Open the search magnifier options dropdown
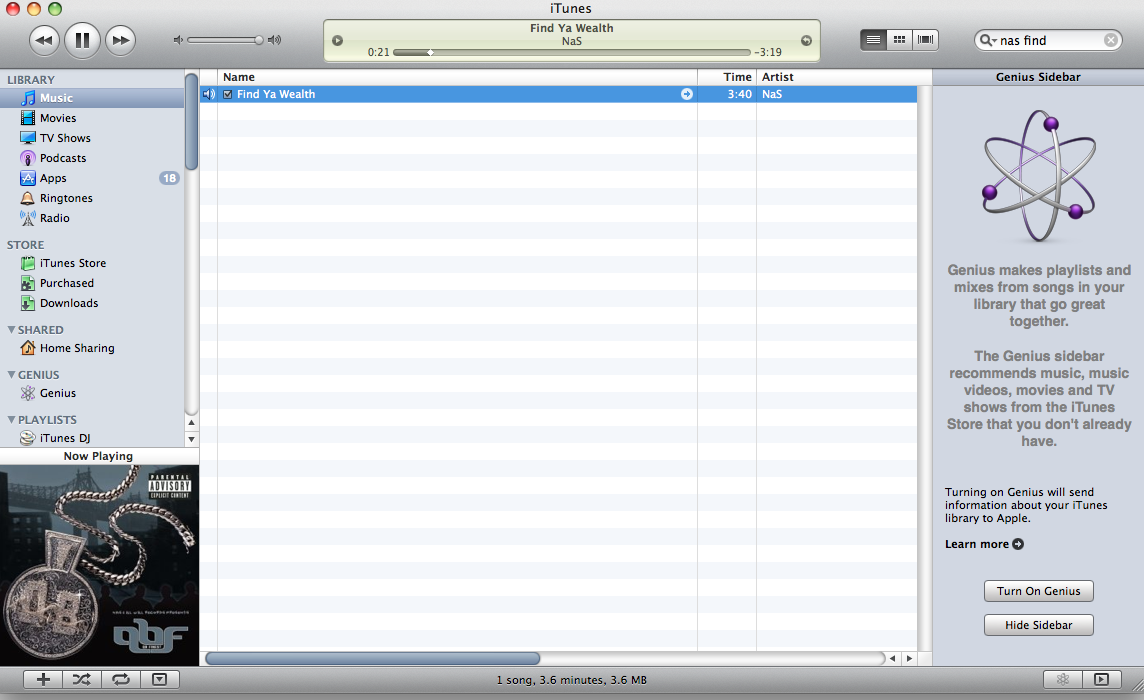 click(988, 40)
